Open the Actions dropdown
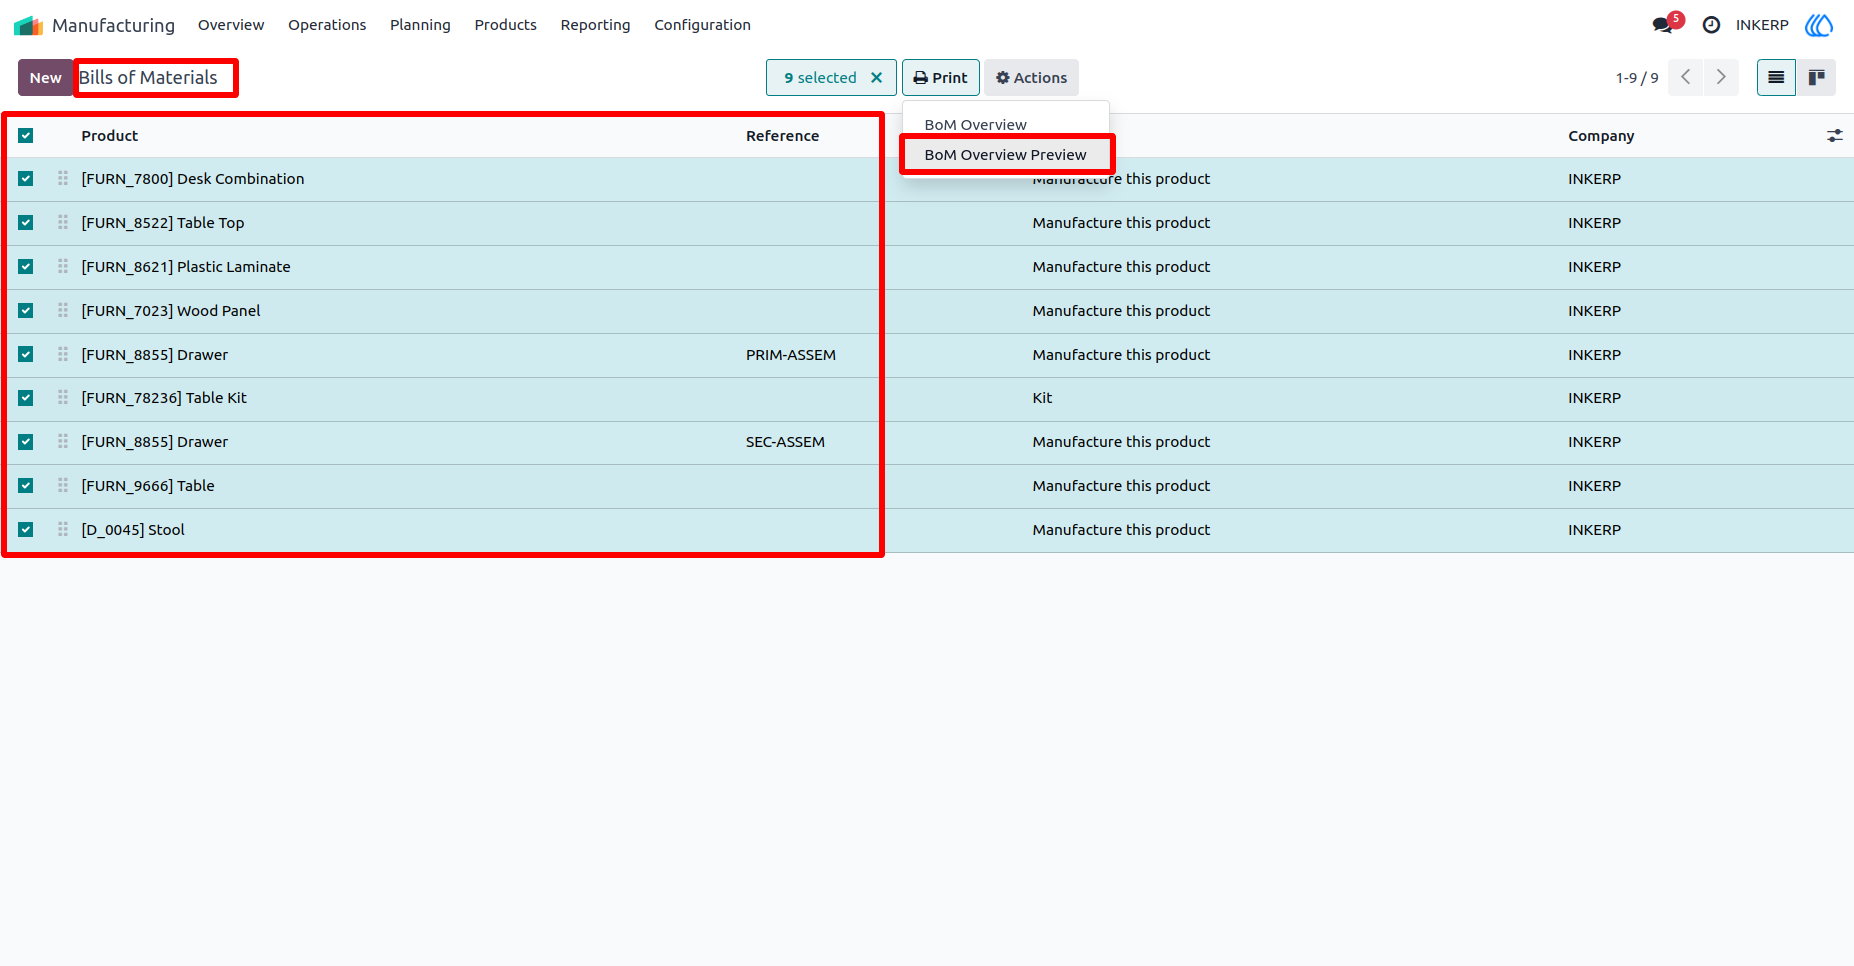 click(x=1031, y=78)
